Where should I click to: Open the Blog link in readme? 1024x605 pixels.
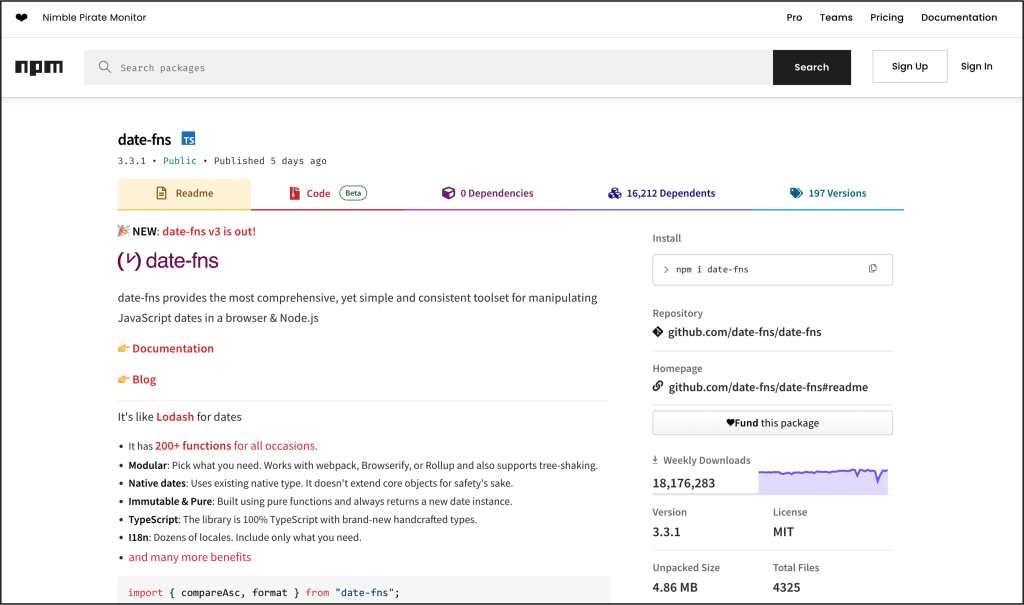(144, 380)
